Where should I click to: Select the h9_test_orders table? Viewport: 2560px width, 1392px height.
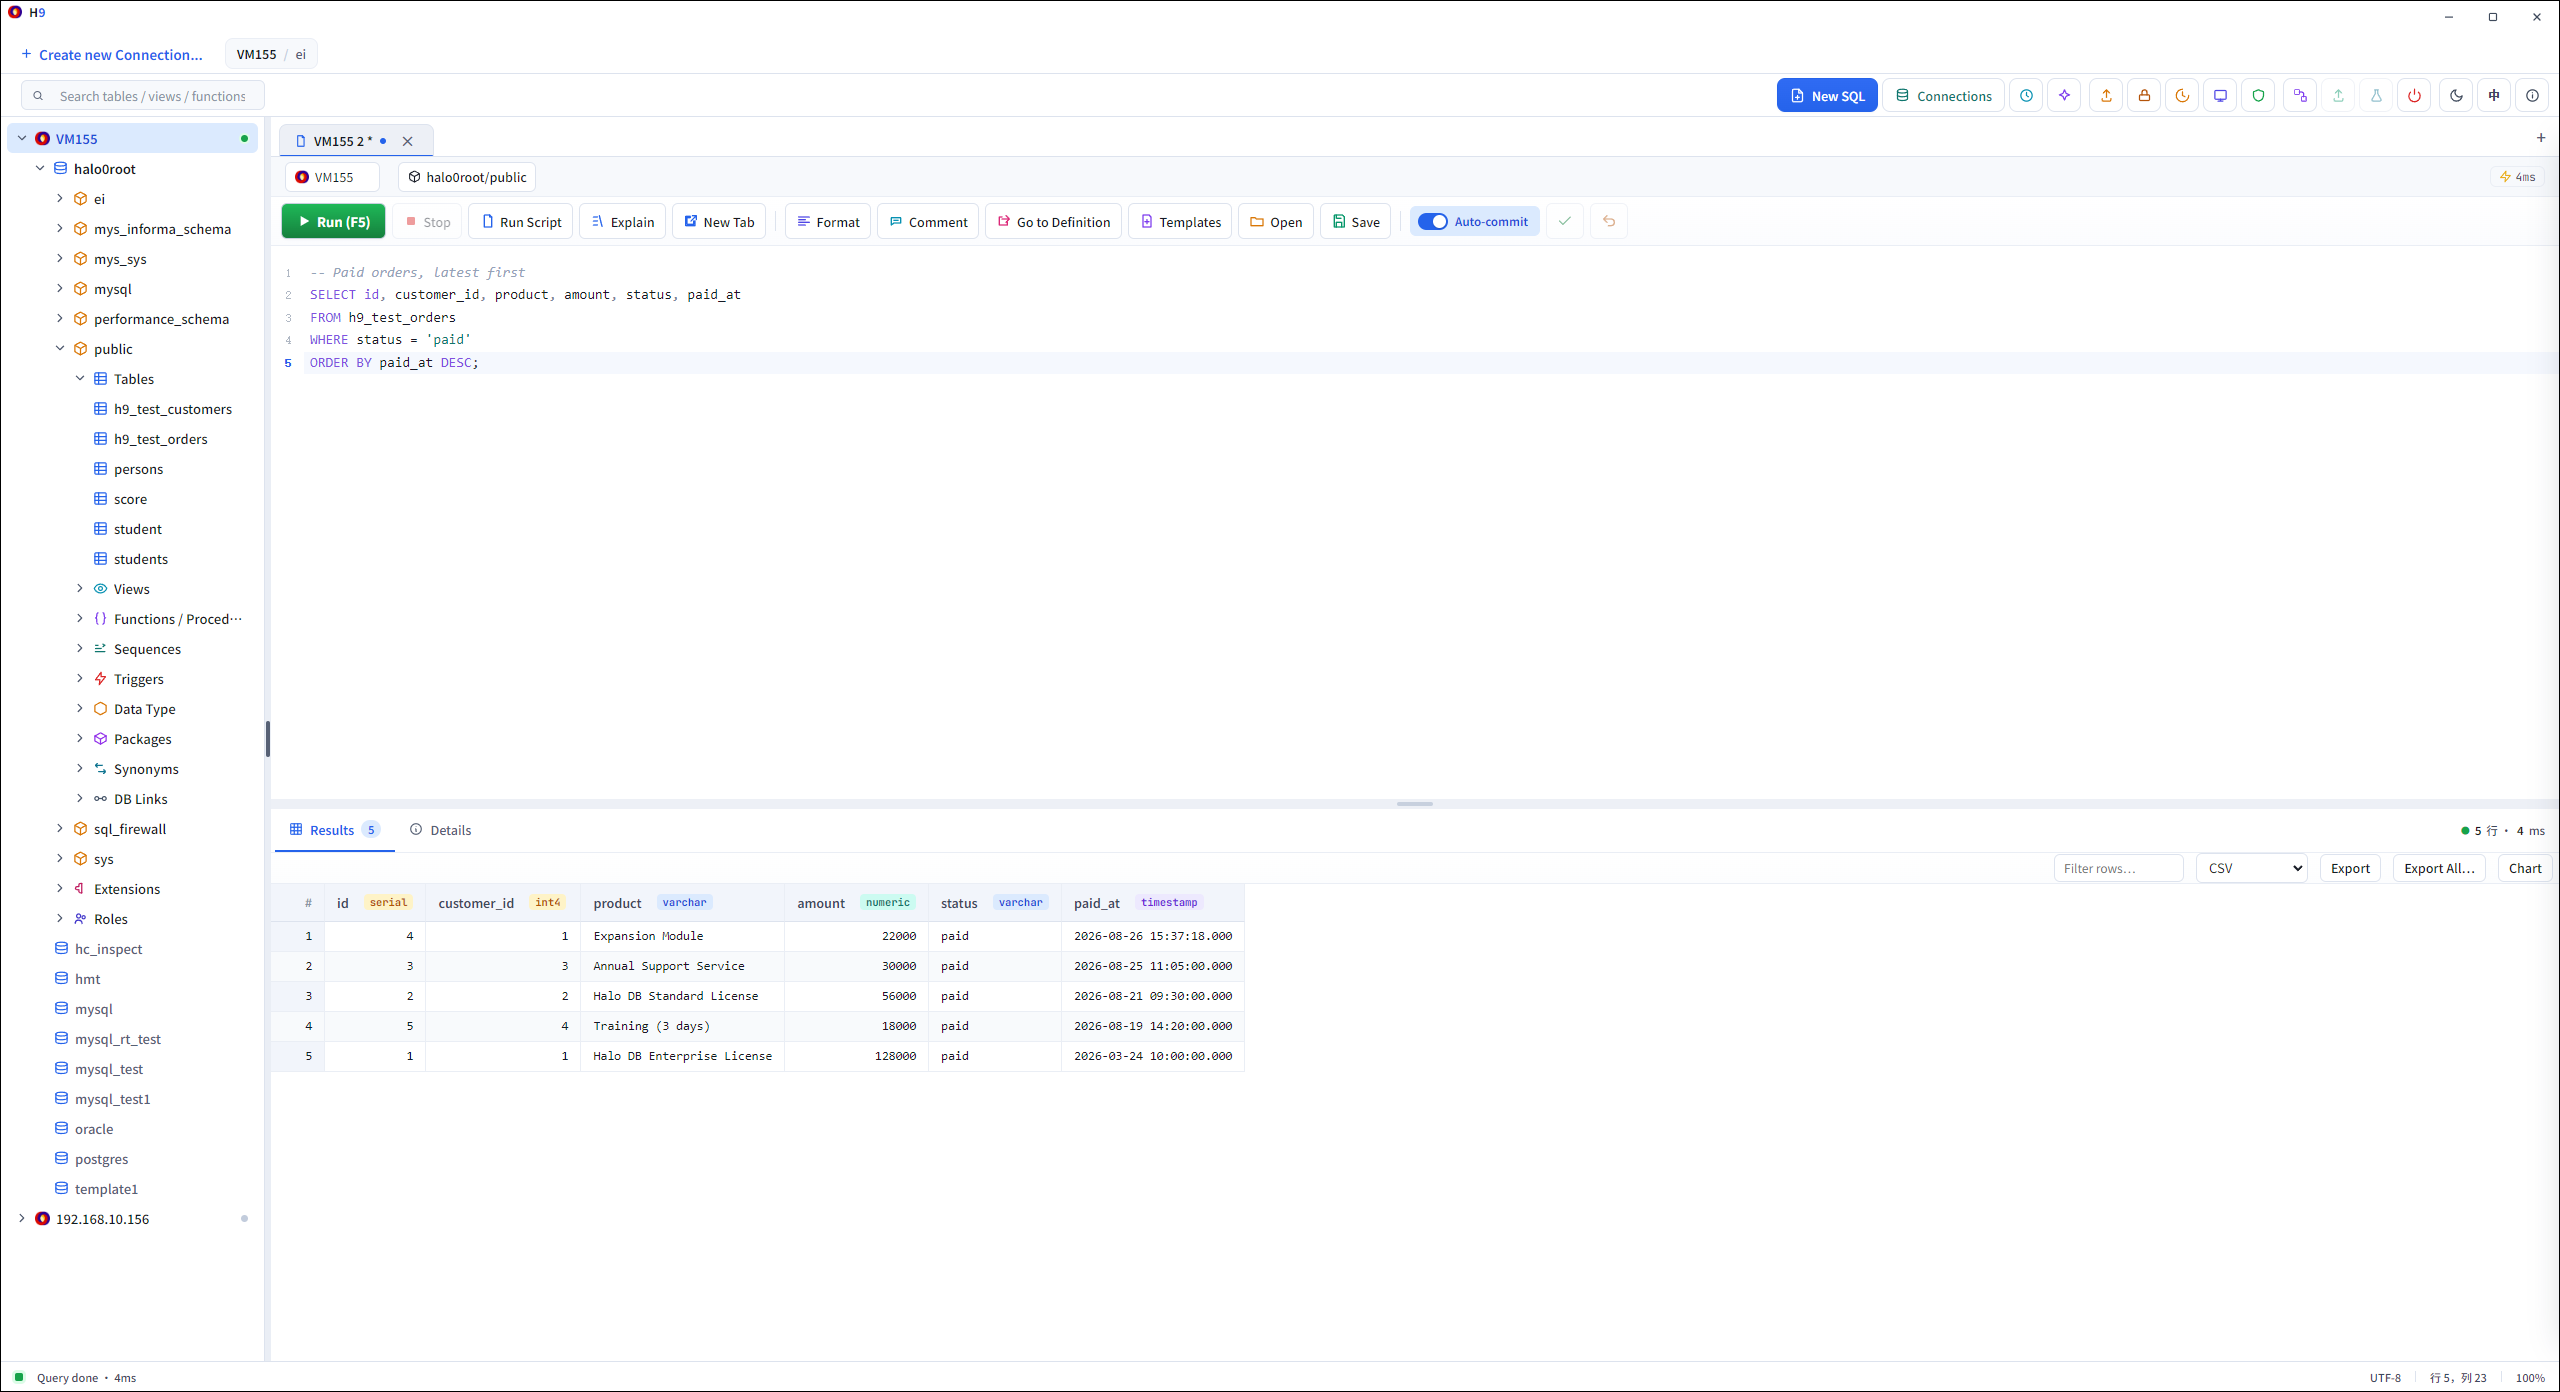pyautogui.click(x=160, y=439)
